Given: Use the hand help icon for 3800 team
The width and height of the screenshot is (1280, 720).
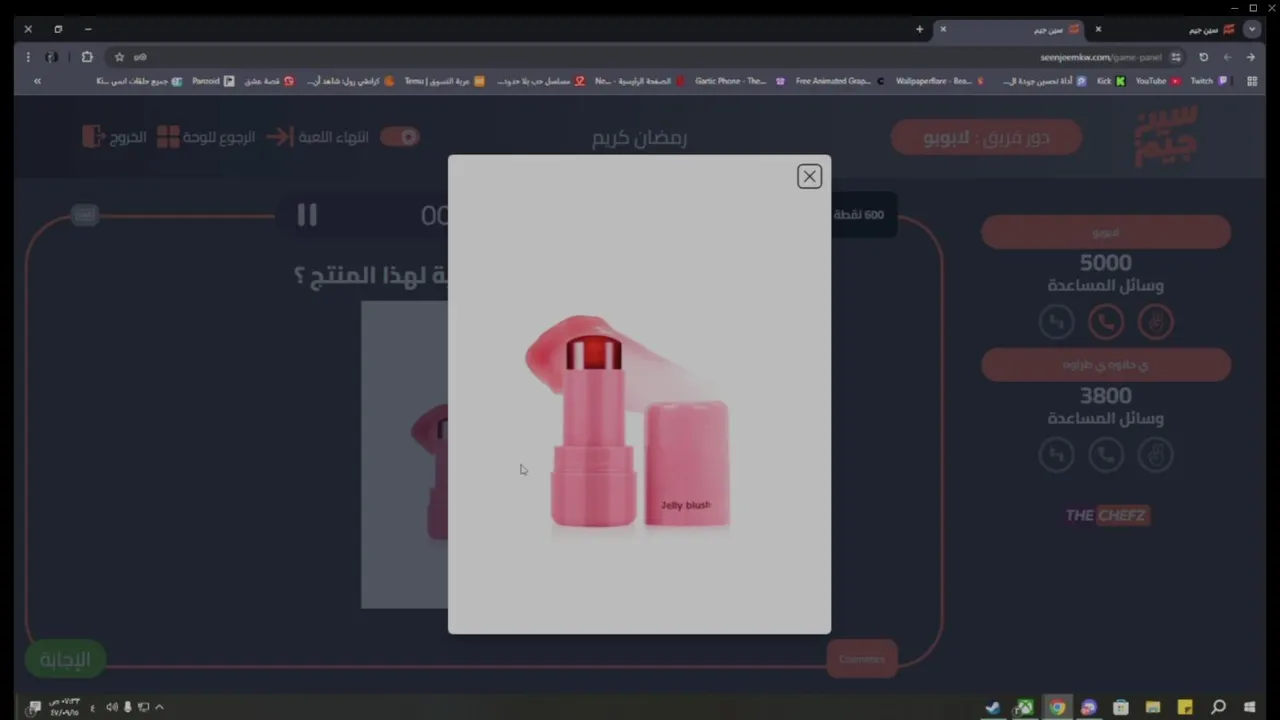Looking at the screenshot, I should (1155, 455).
